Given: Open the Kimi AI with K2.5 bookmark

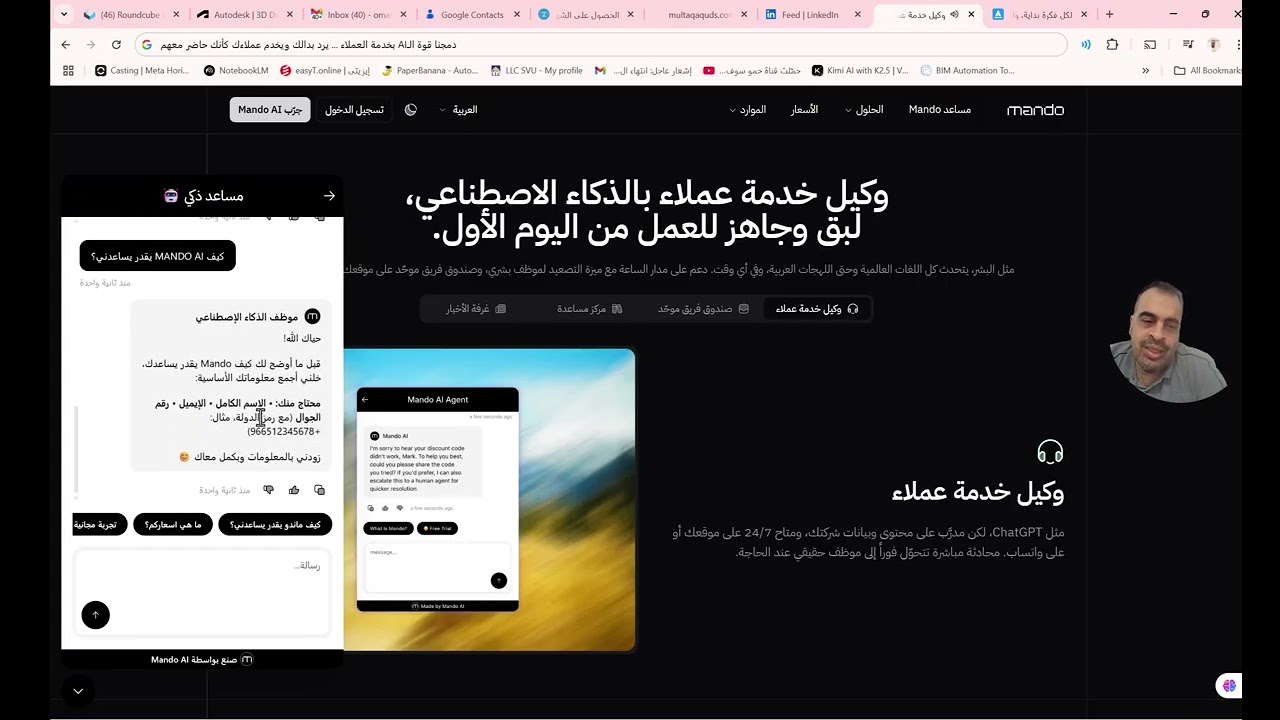Looking at the screenshot, I should pos(860,71).
